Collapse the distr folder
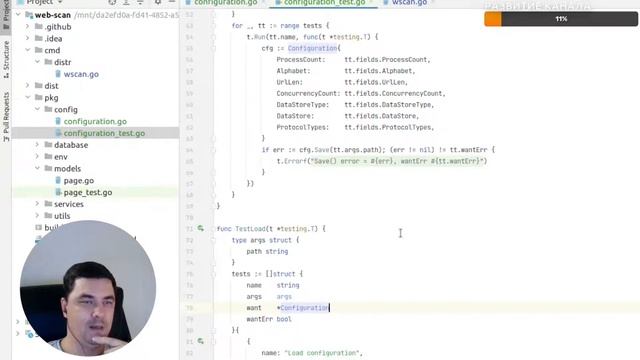 pyautogui.click(x=37, y=62)
